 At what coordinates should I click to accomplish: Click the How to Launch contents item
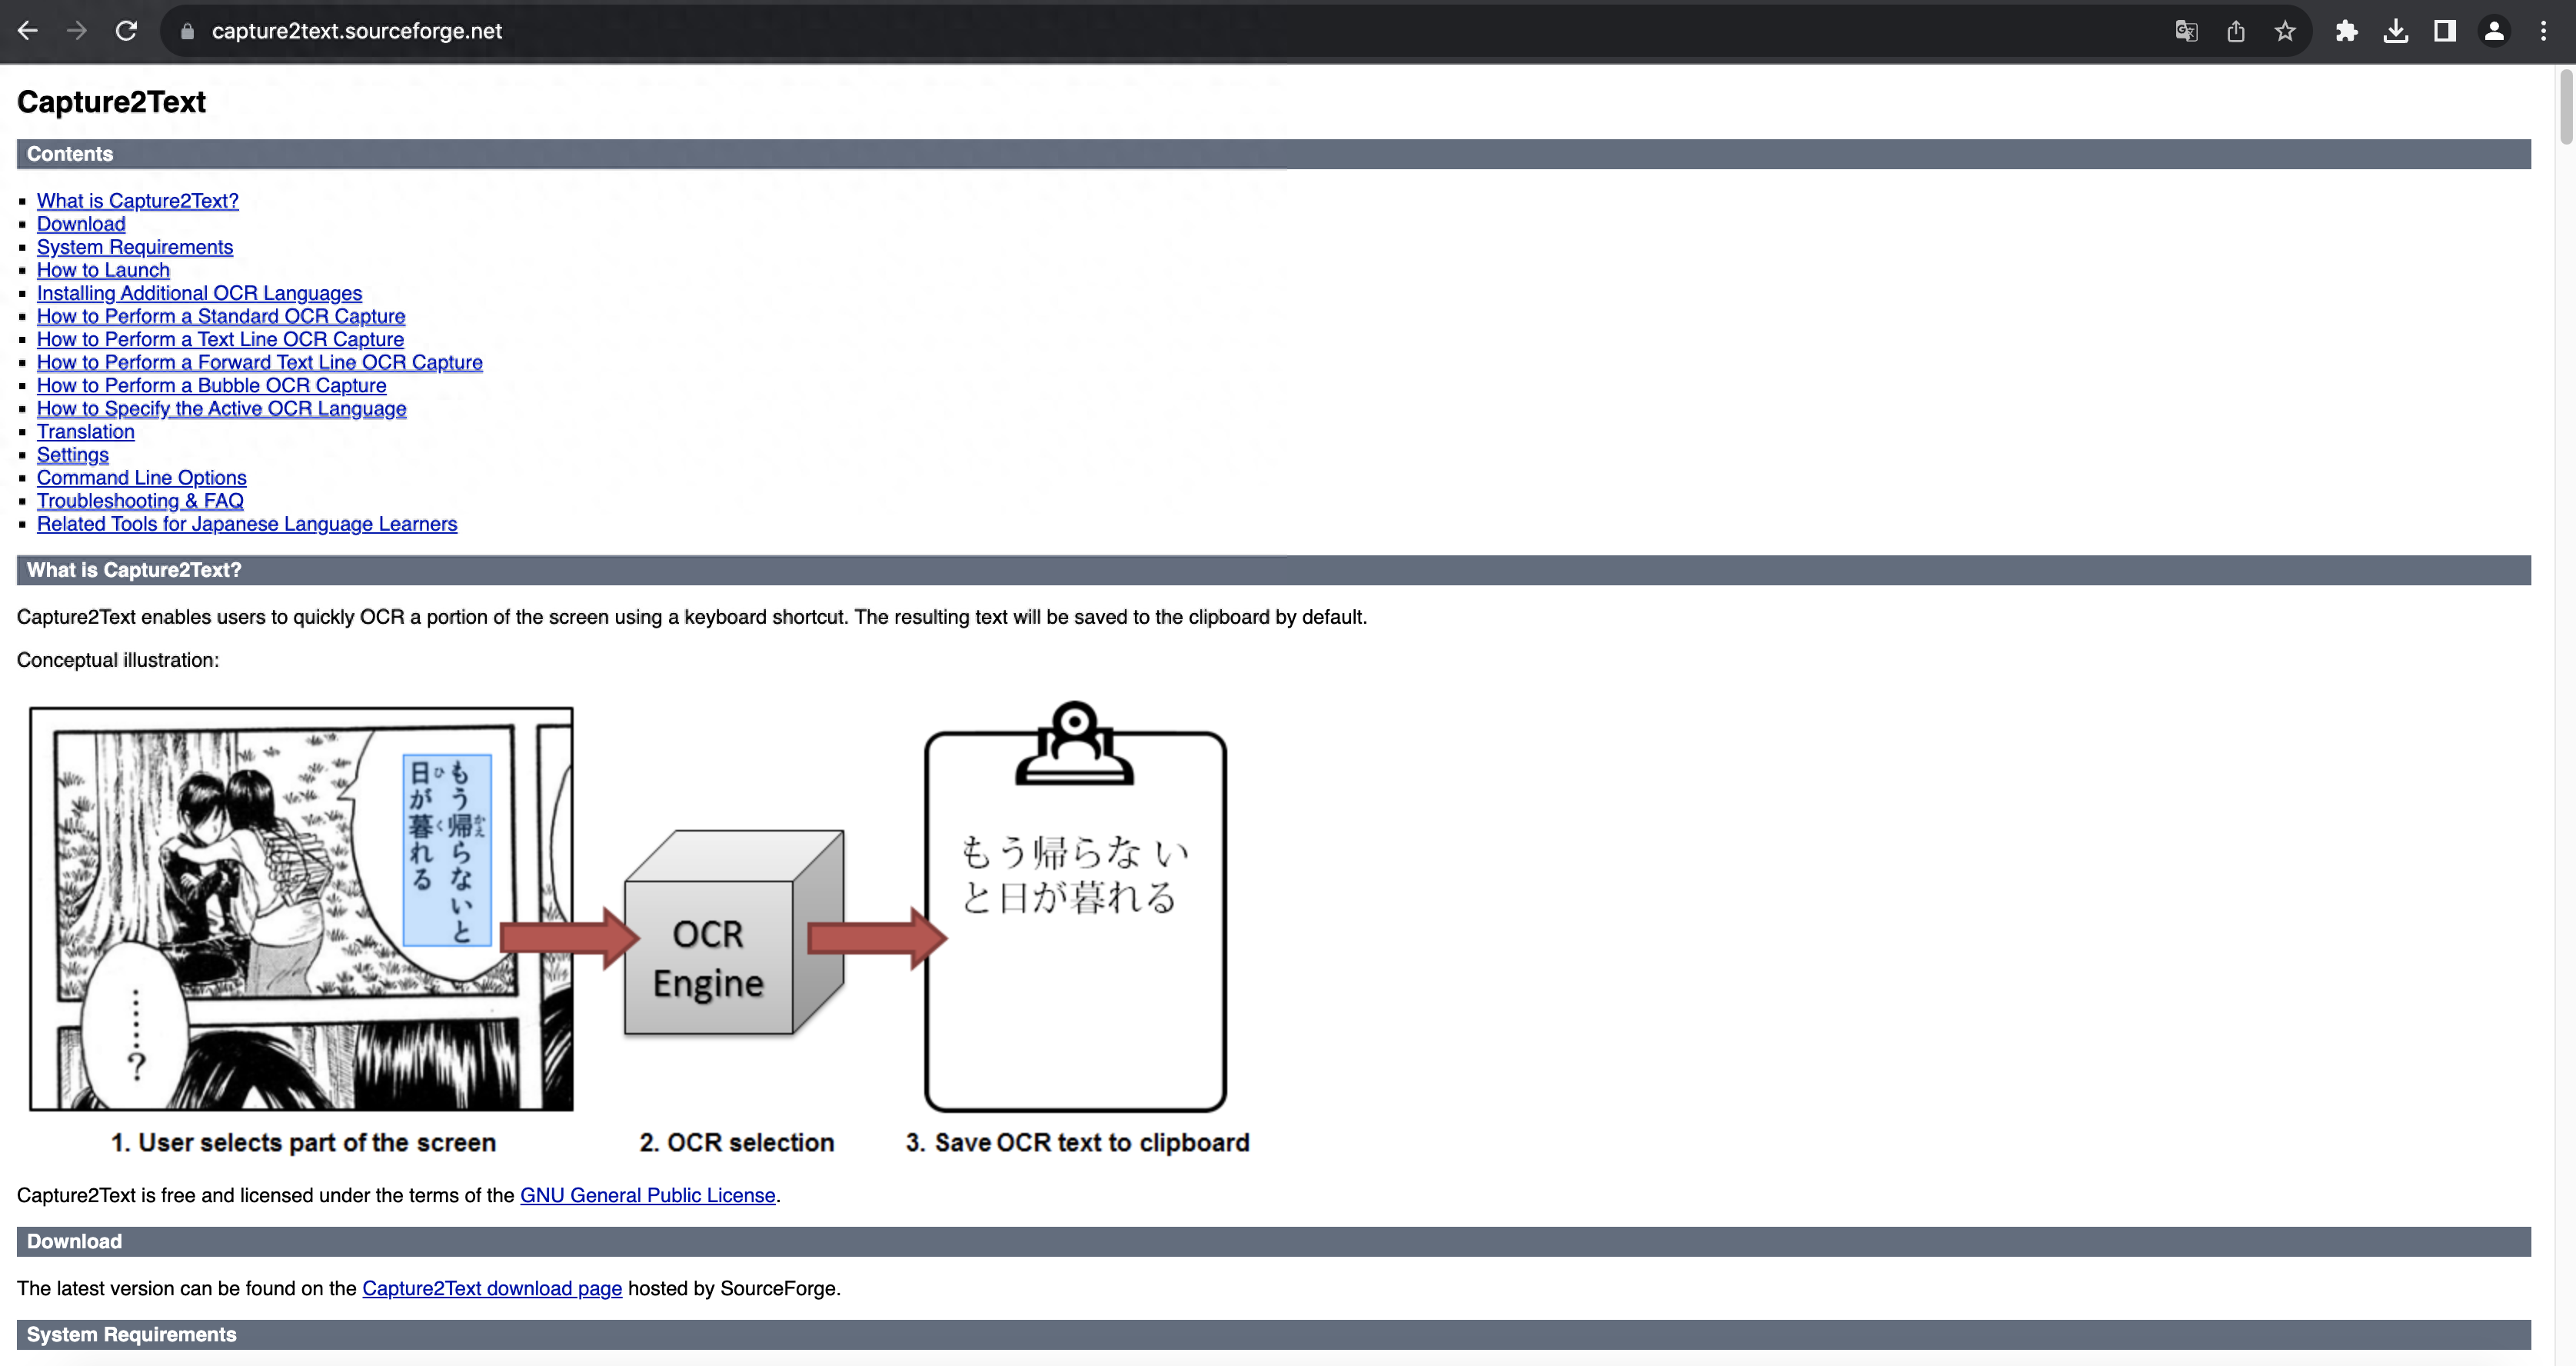click(102, 269)
